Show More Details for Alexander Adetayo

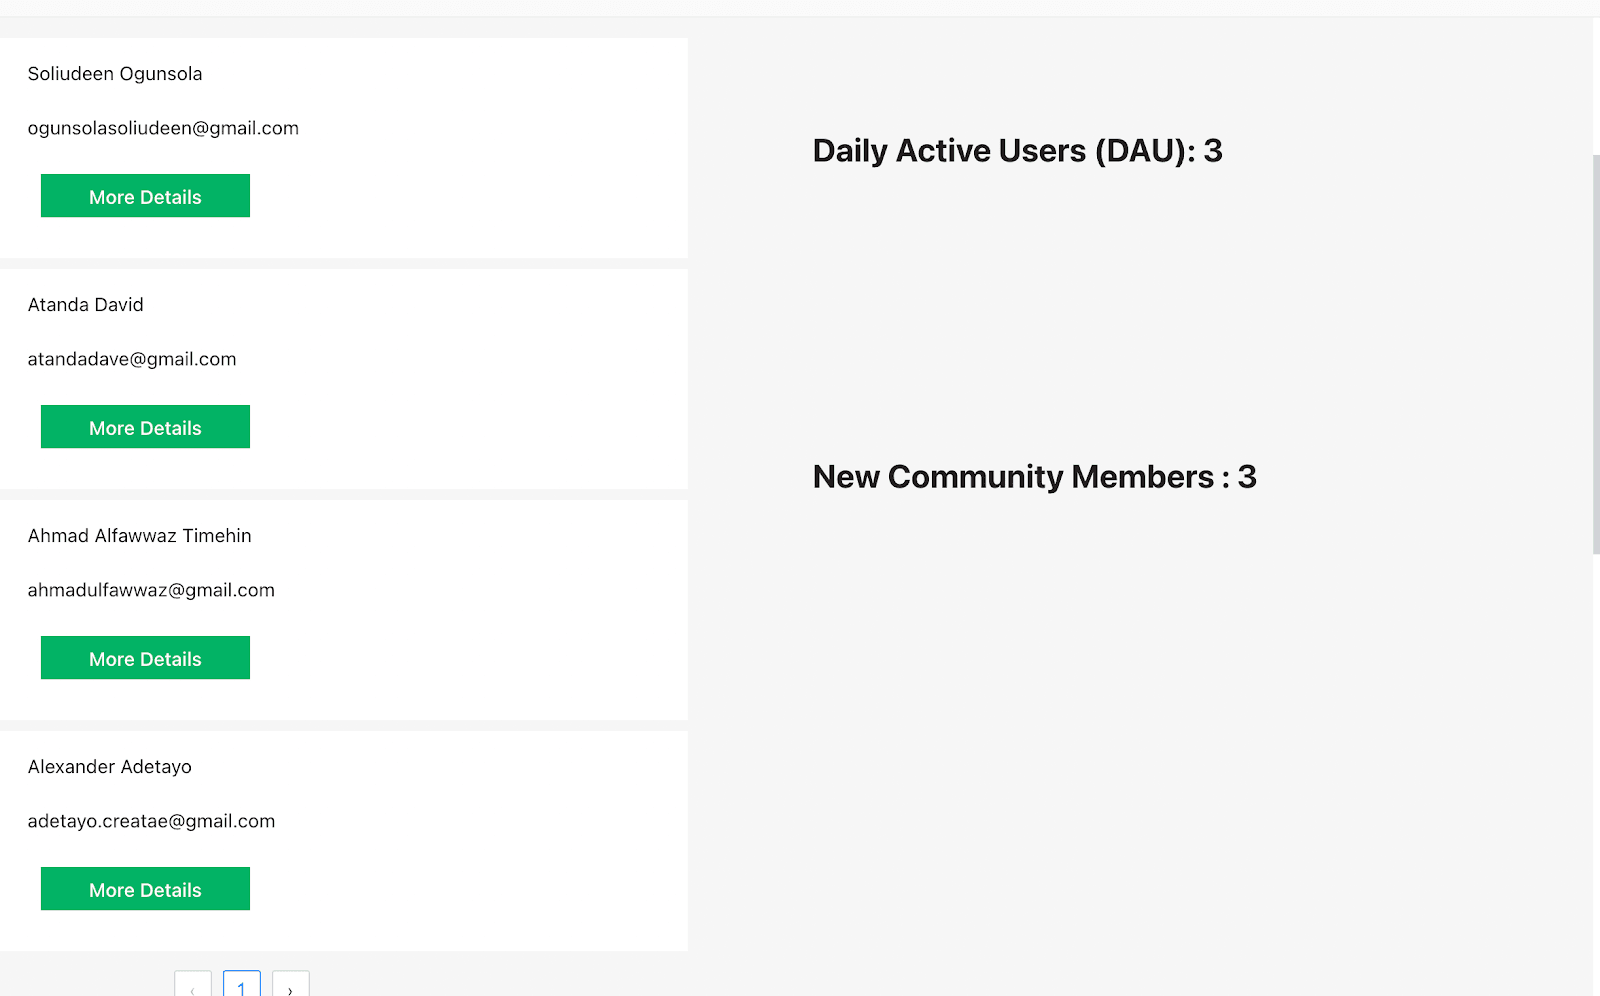pos(145,889)
